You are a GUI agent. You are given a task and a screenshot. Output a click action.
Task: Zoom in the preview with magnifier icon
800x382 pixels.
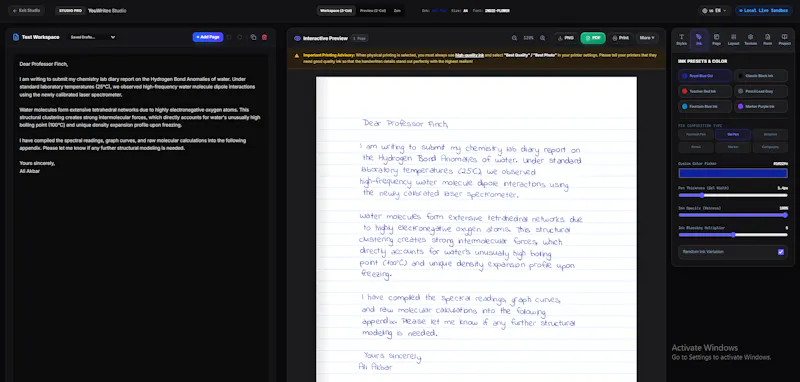(543, 38)
